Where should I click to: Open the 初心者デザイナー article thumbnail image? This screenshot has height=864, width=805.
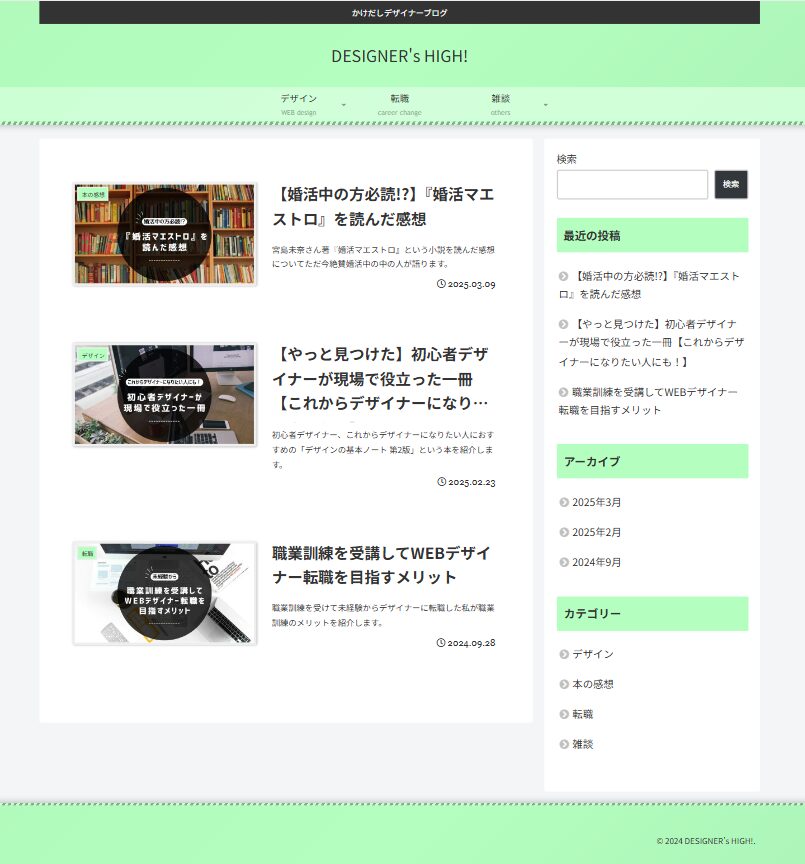(x=165, y=394)
